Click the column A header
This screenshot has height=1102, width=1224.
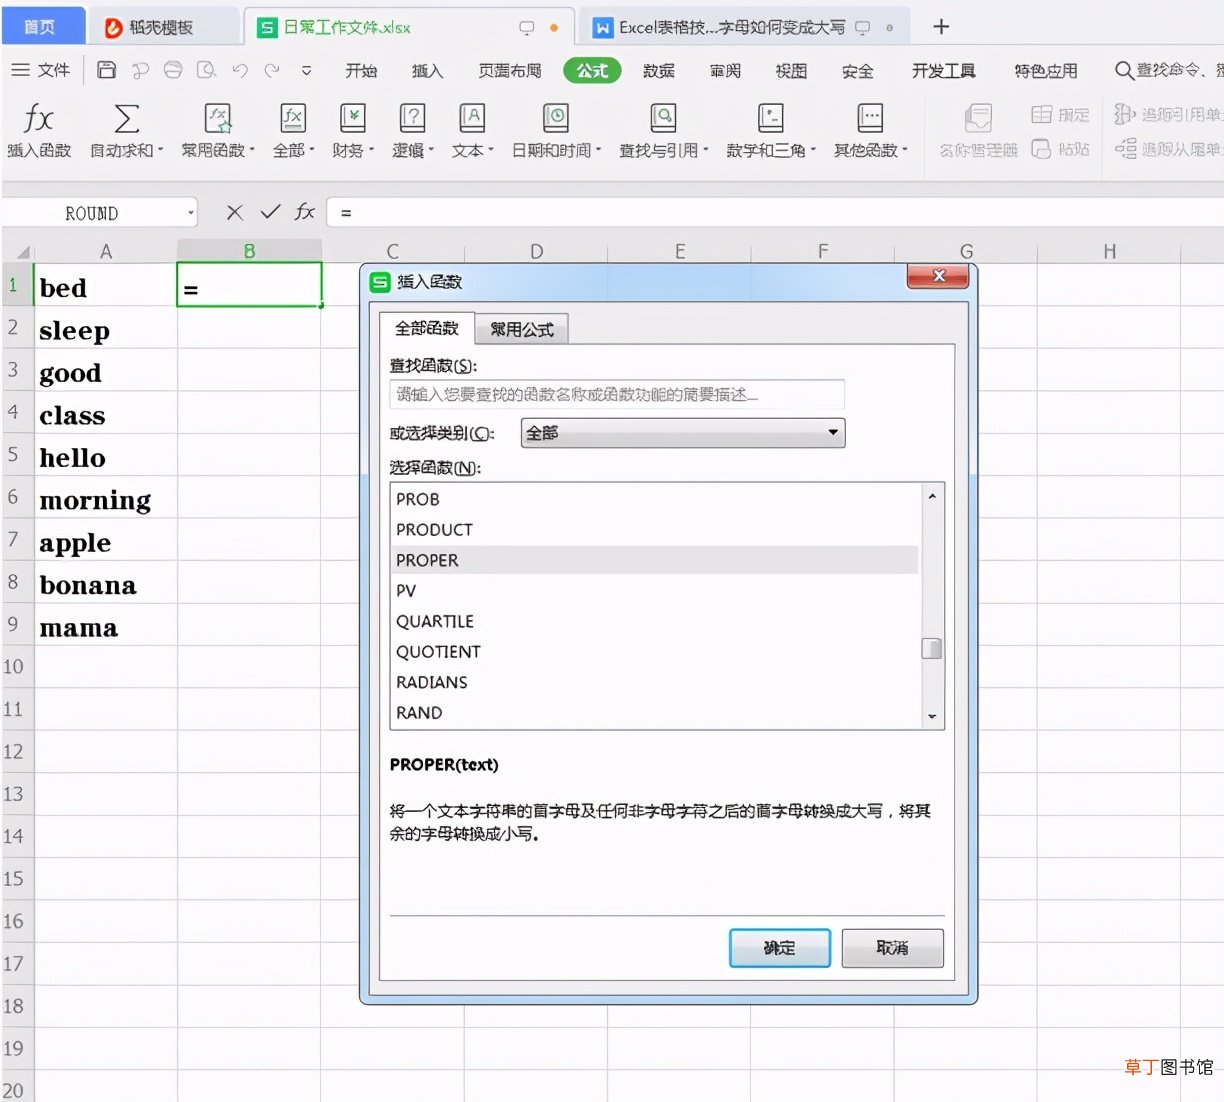click(106, 251)
